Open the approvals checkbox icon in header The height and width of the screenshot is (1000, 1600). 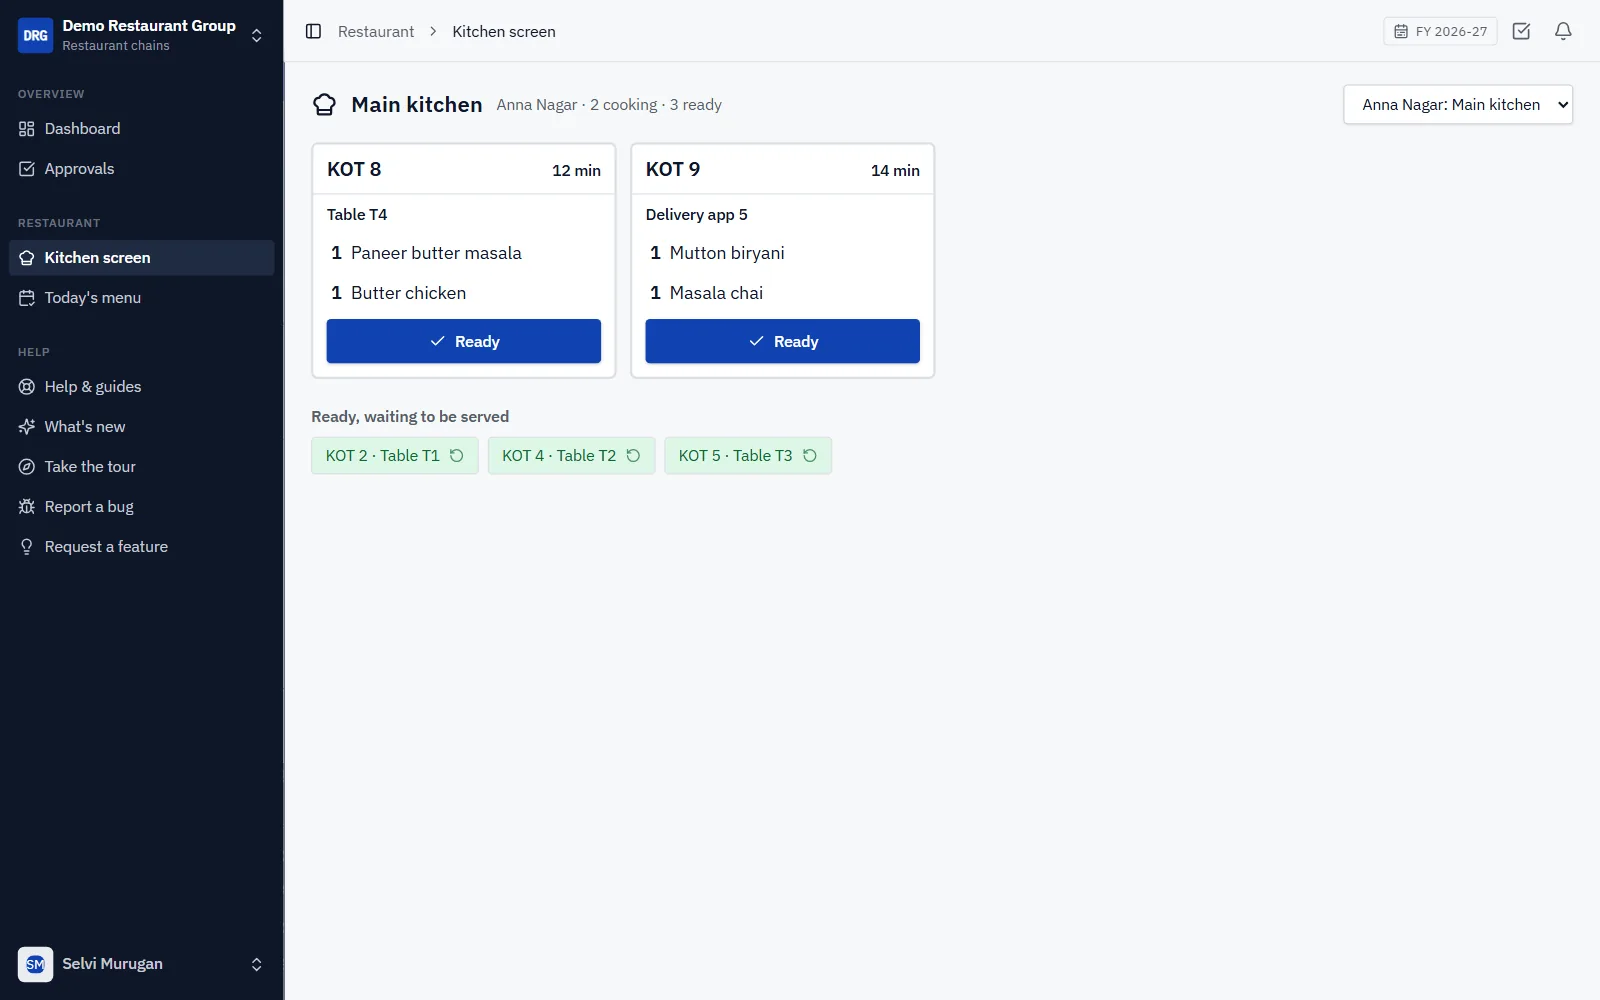(x=1521, y=31)
